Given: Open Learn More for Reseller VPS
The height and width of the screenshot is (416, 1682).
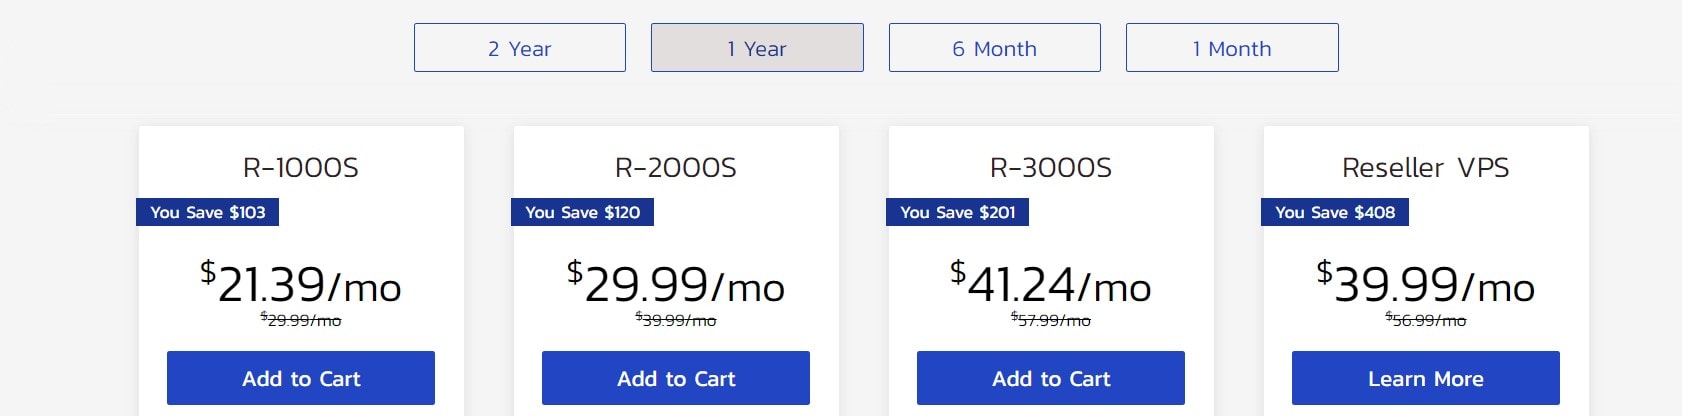Looking at the screenshot, I should [1426, 378].
